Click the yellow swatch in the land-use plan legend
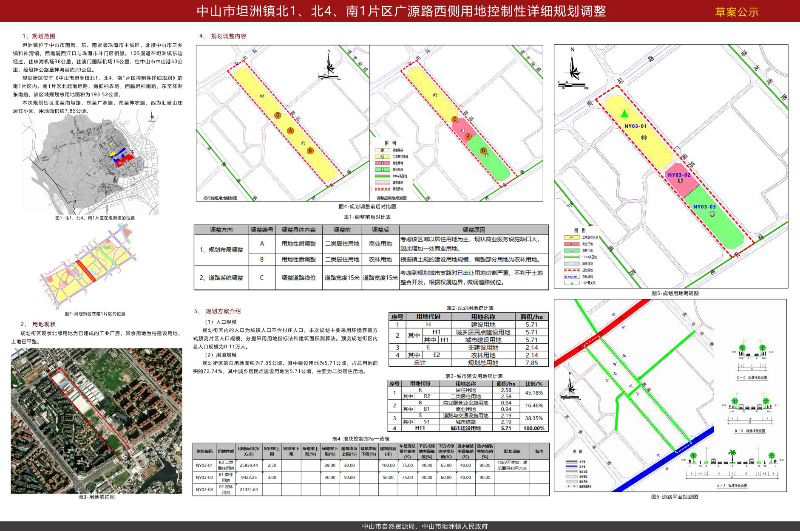The image size is (800, 531). 571,237
